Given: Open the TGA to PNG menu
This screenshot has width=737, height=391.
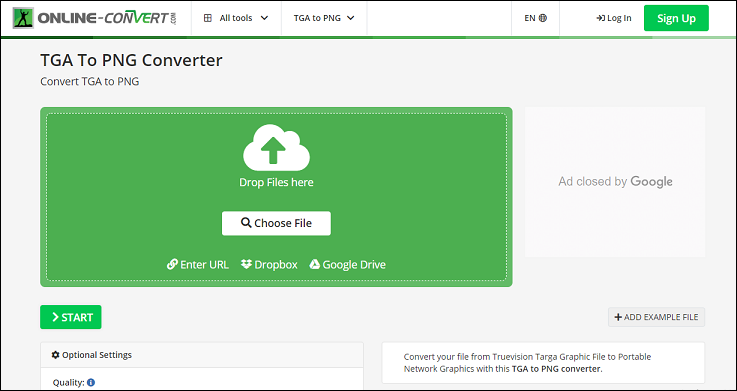Looking at the screenshot, I should [x=324, y=18].
